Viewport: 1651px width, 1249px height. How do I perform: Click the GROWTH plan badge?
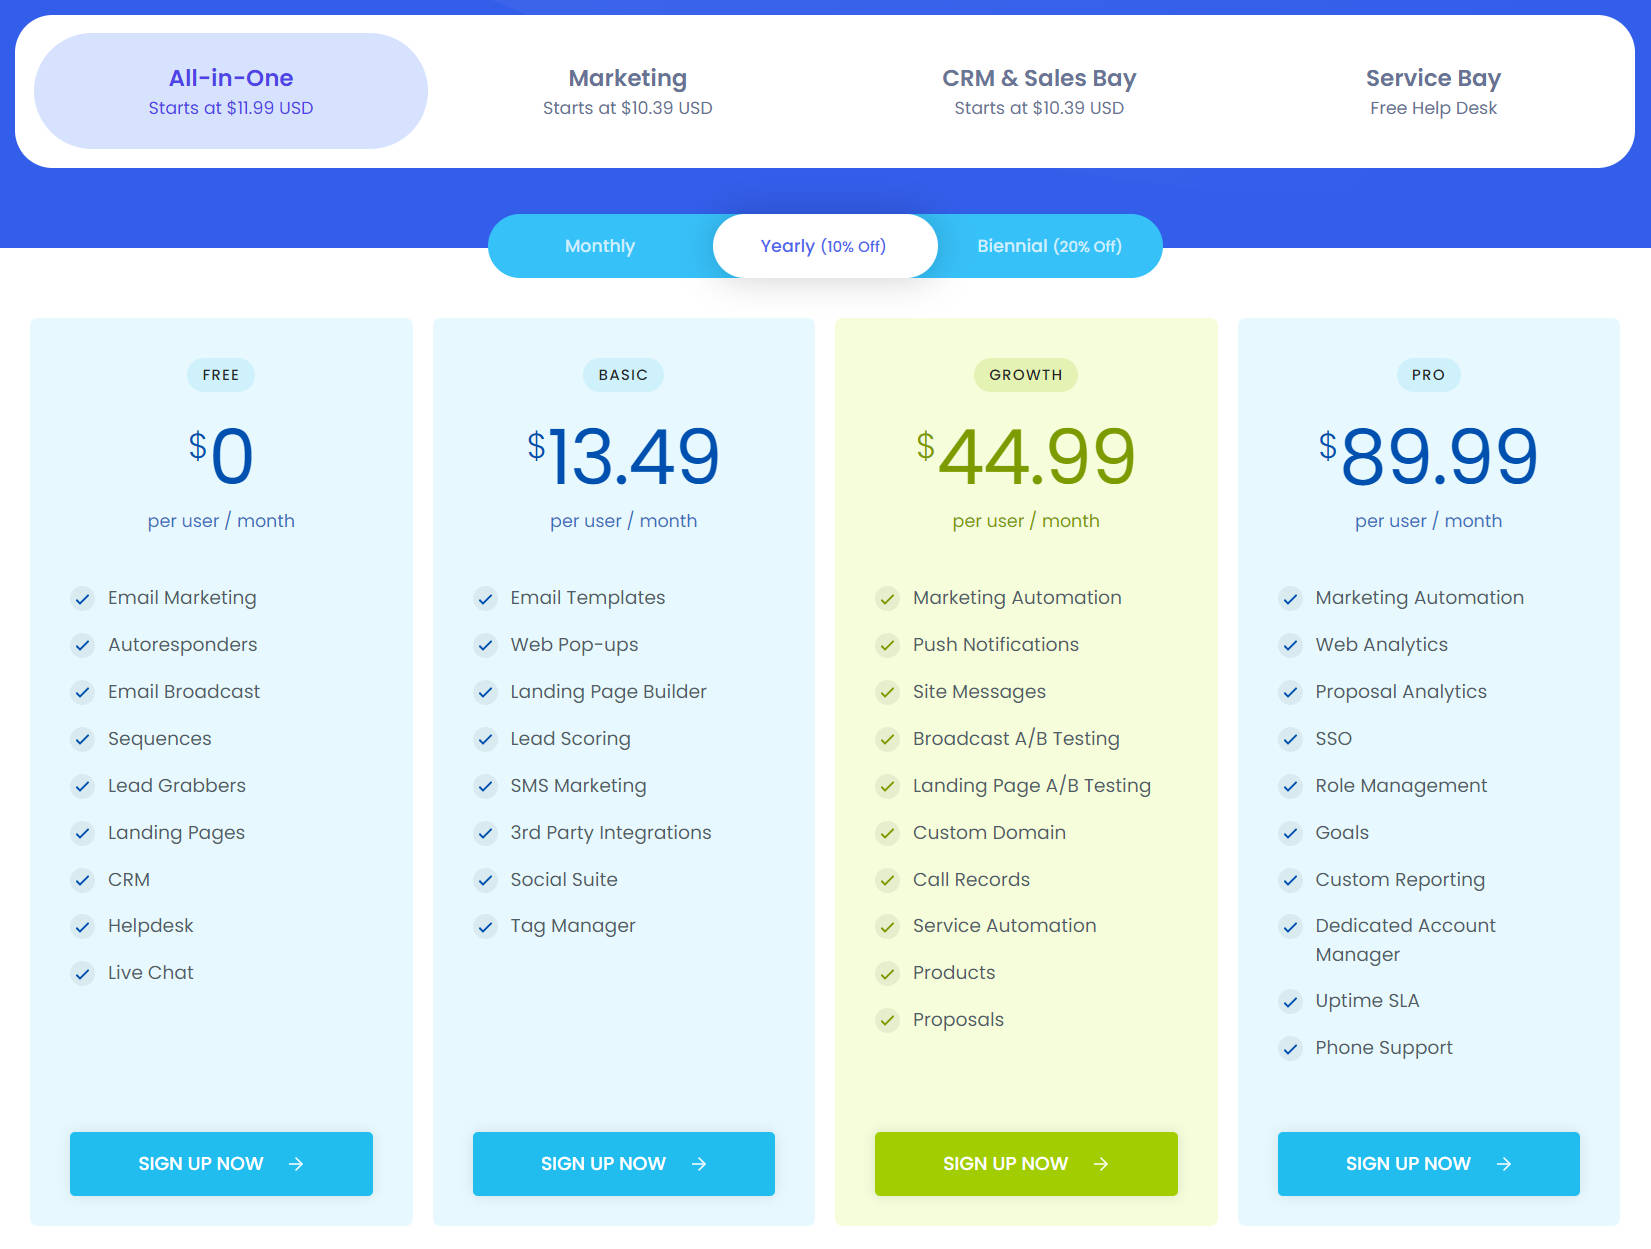tap(1025, 375)
